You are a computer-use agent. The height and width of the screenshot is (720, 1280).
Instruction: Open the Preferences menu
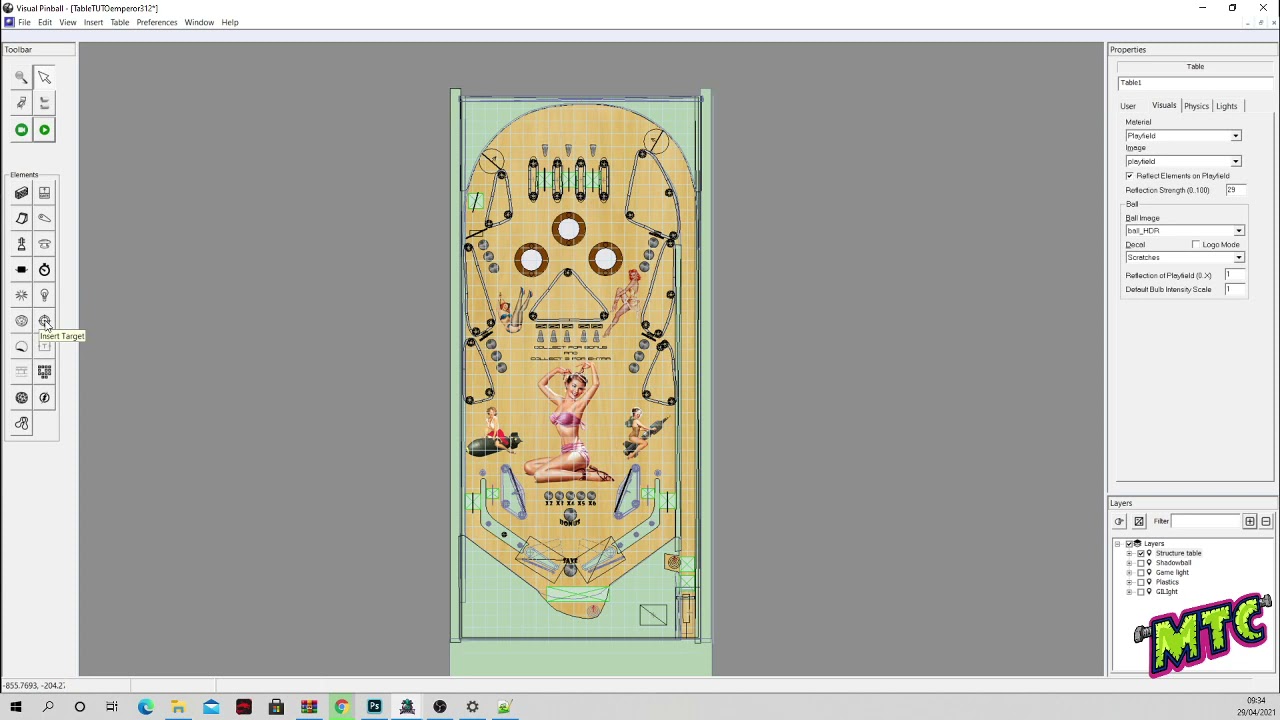(x=157, y=22)
